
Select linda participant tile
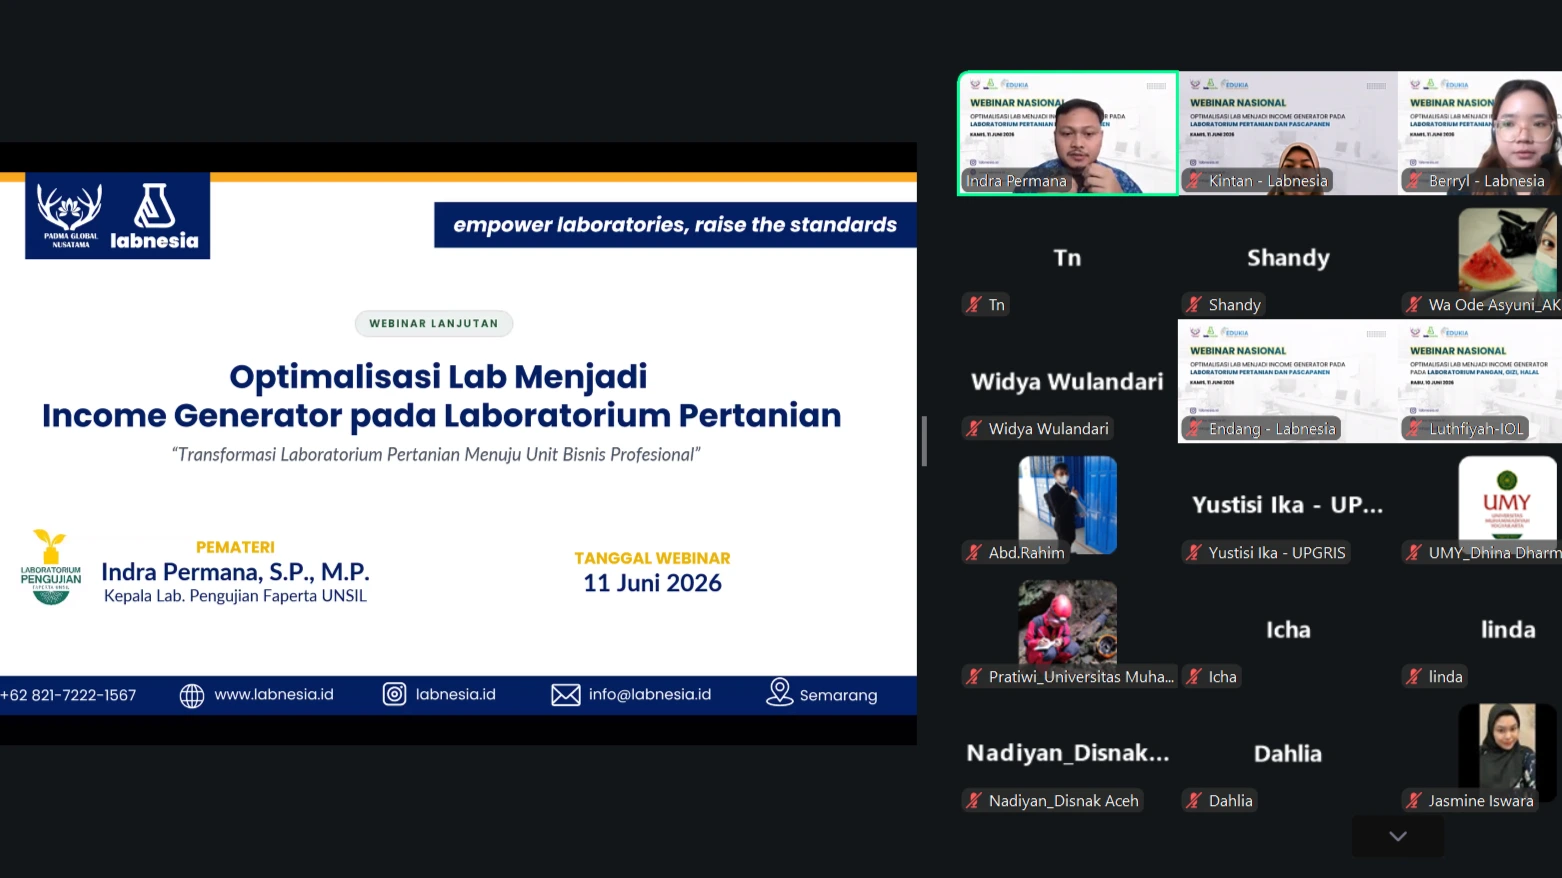[1480, 629]
